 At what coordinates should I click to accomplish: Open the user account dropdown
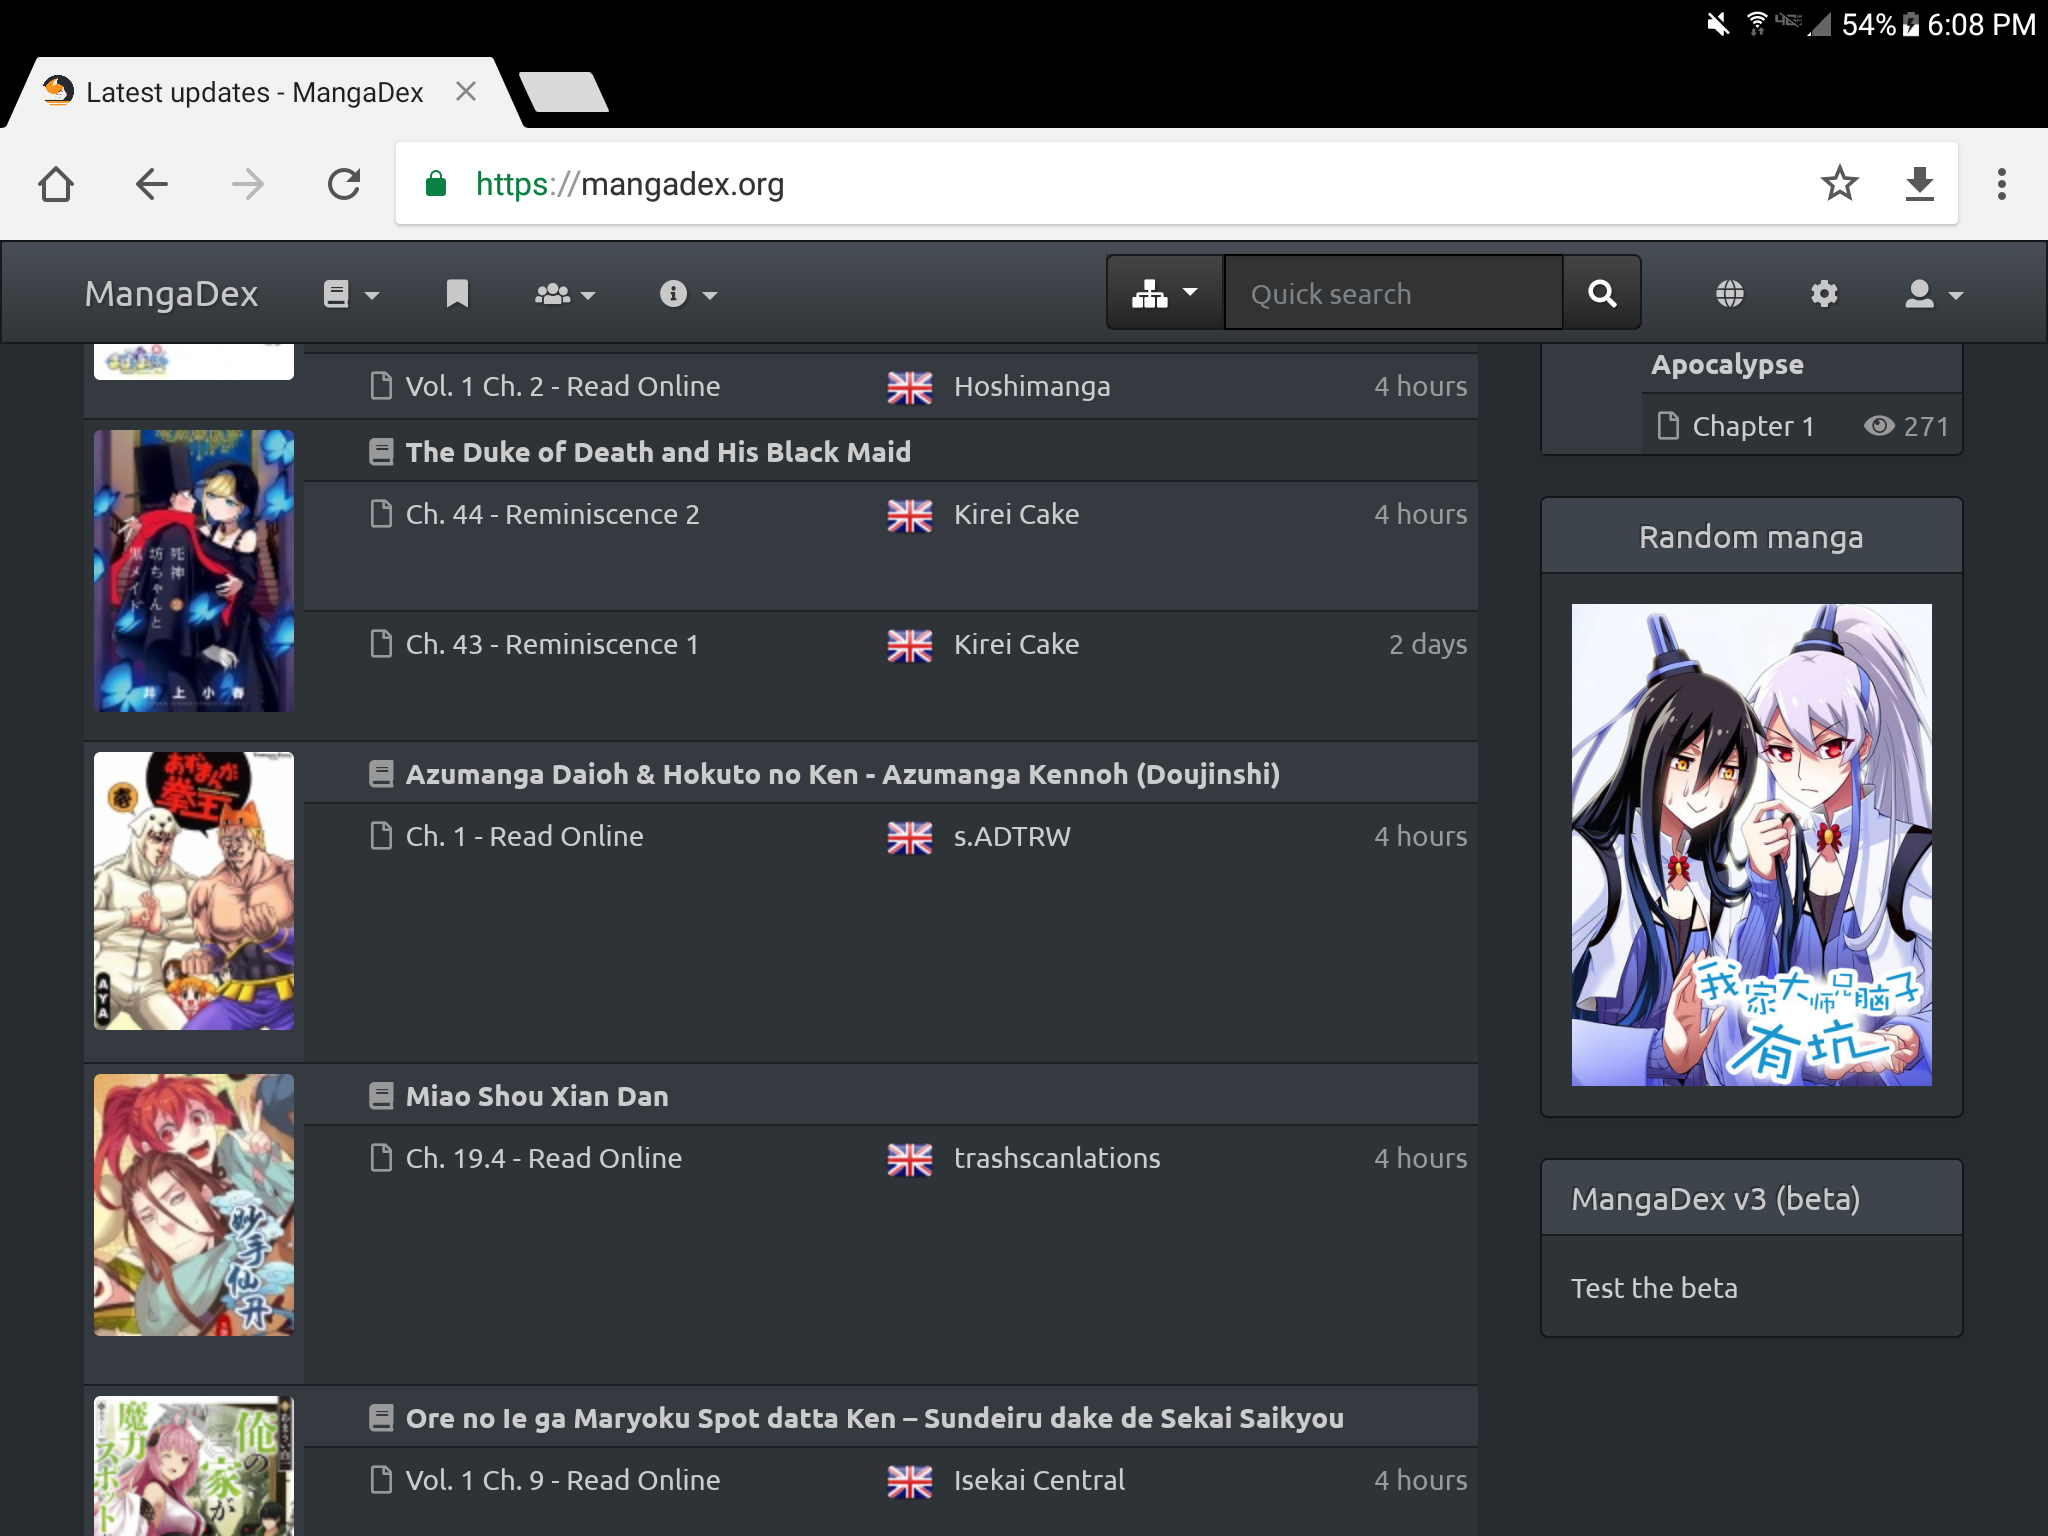1934,294
